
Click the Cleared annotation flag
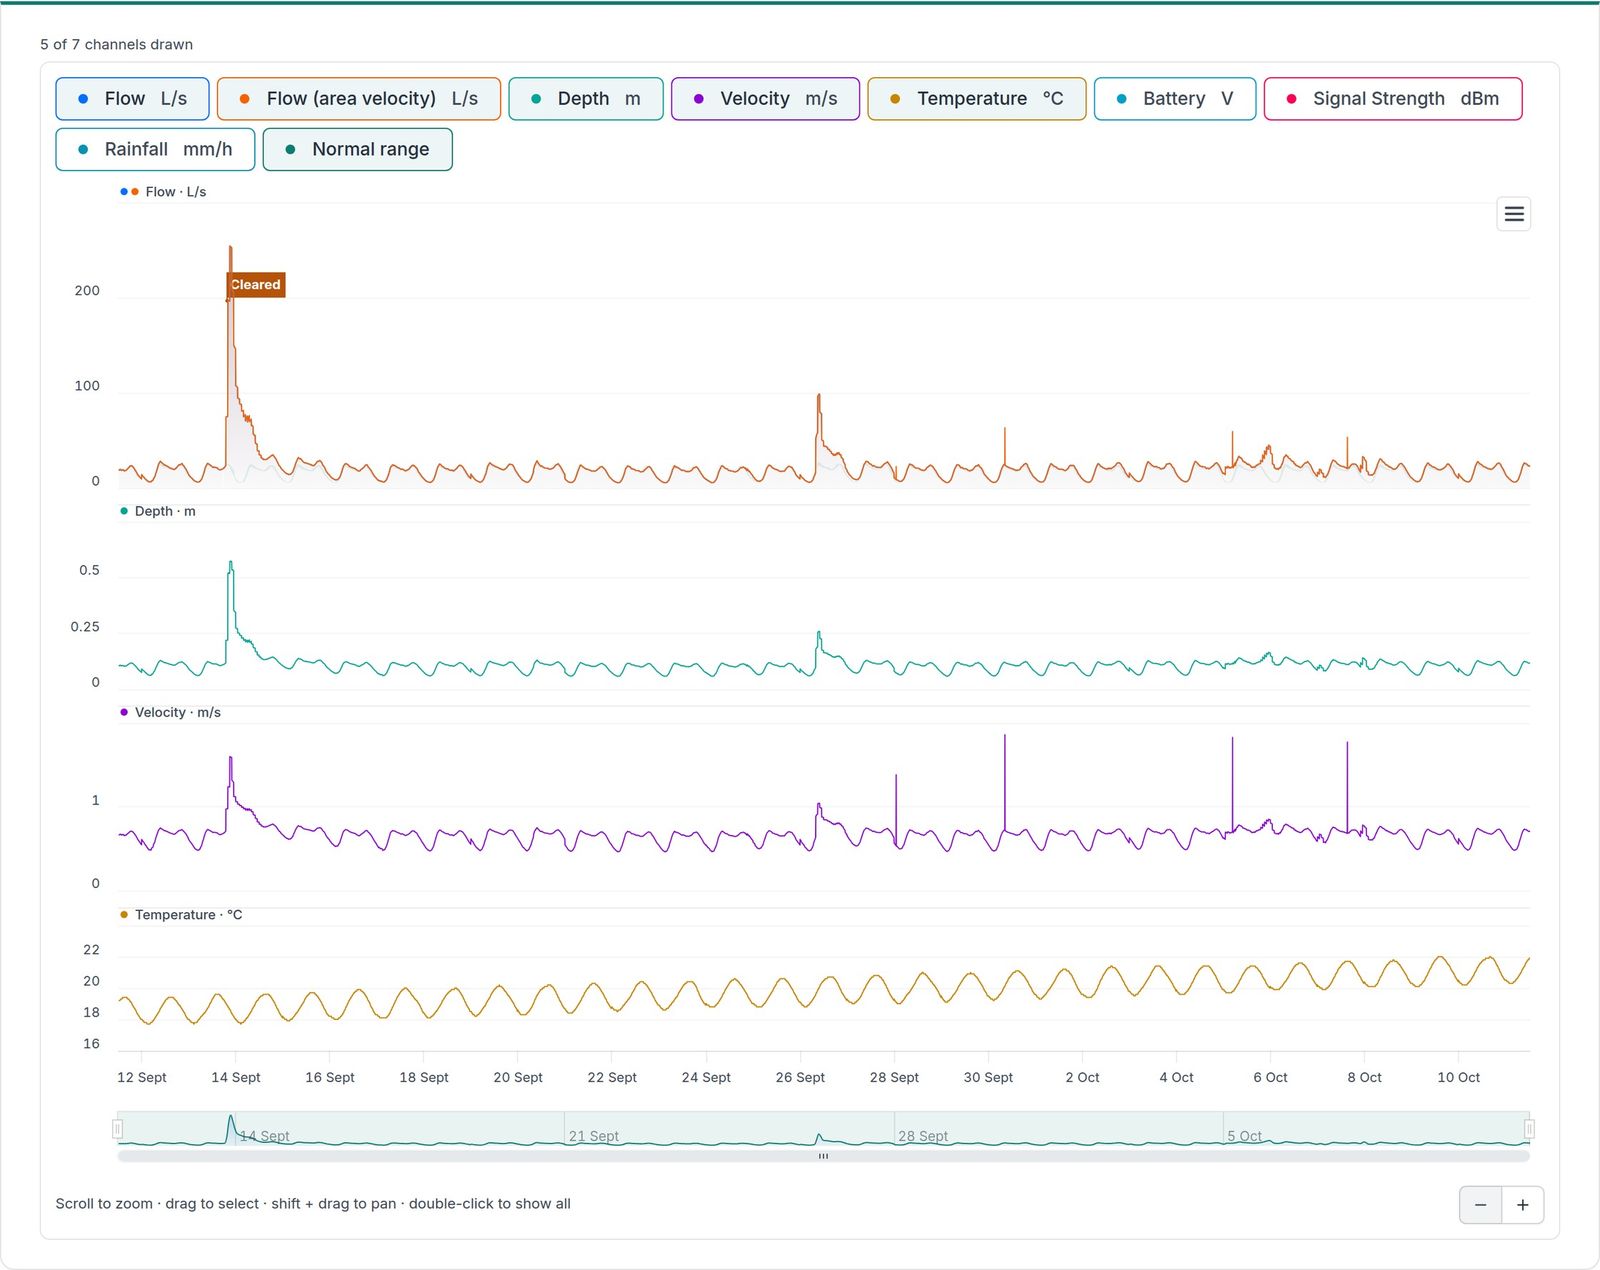click(x=256, y=285)
